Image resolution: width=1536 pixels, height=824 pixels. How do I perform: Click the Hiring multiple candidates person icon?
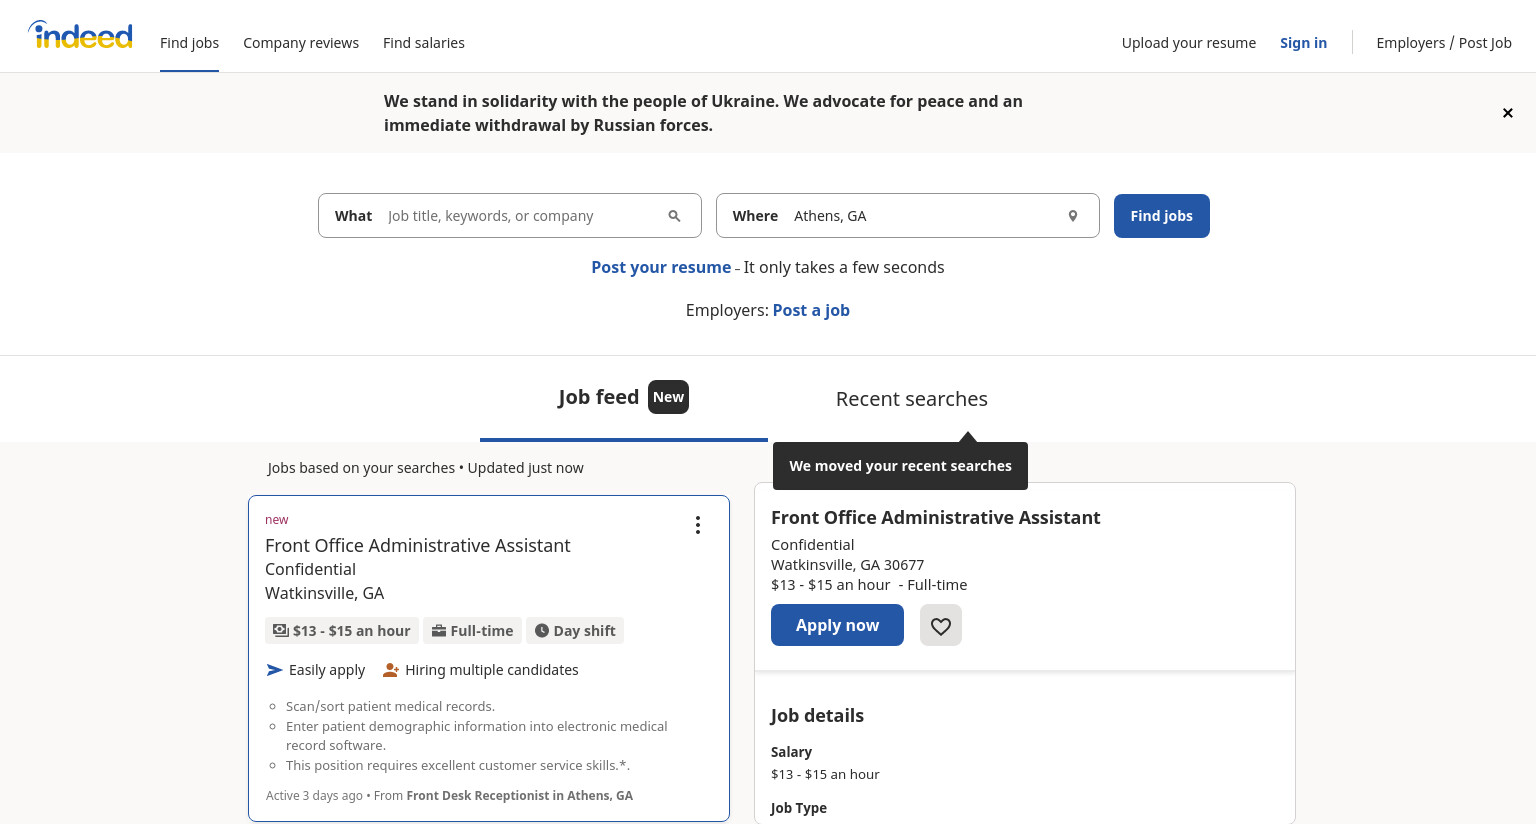pyautogui.click(x=391, y=670)
